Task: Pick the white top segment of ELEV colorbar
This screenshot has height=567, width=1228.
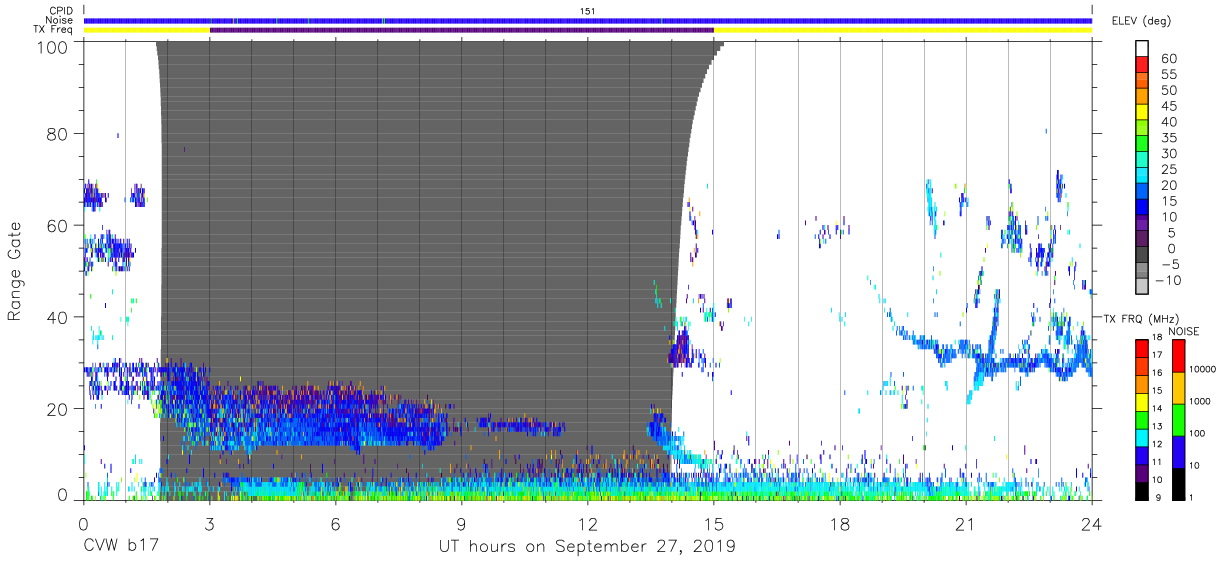Action: tap(1142, 49)
